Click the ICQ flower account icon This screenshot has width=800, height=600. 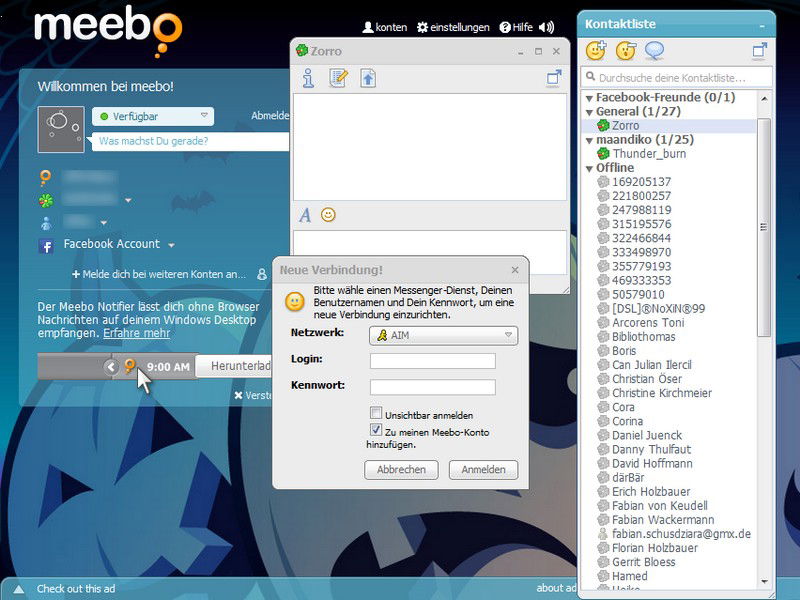click(x=46, y=201)
